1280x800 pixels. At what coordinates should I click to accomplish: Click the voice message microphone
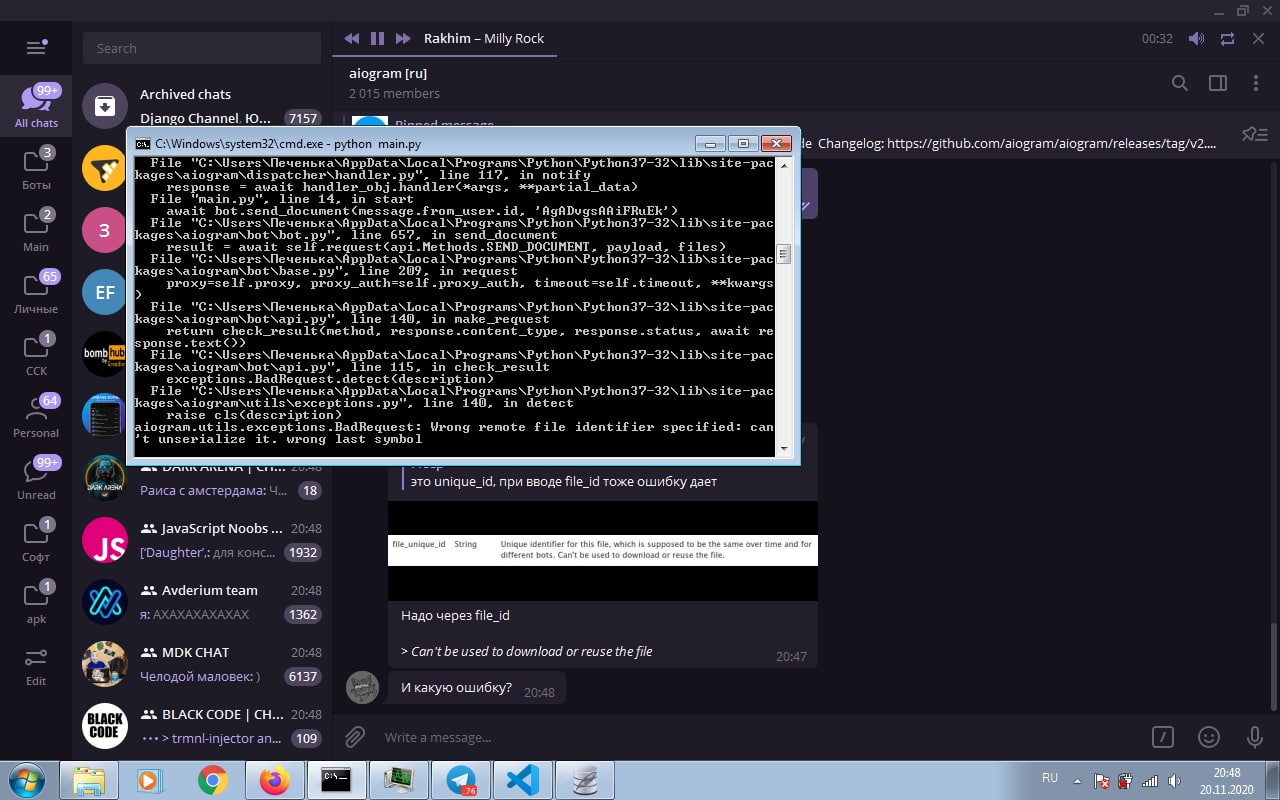click(1255, 737)
